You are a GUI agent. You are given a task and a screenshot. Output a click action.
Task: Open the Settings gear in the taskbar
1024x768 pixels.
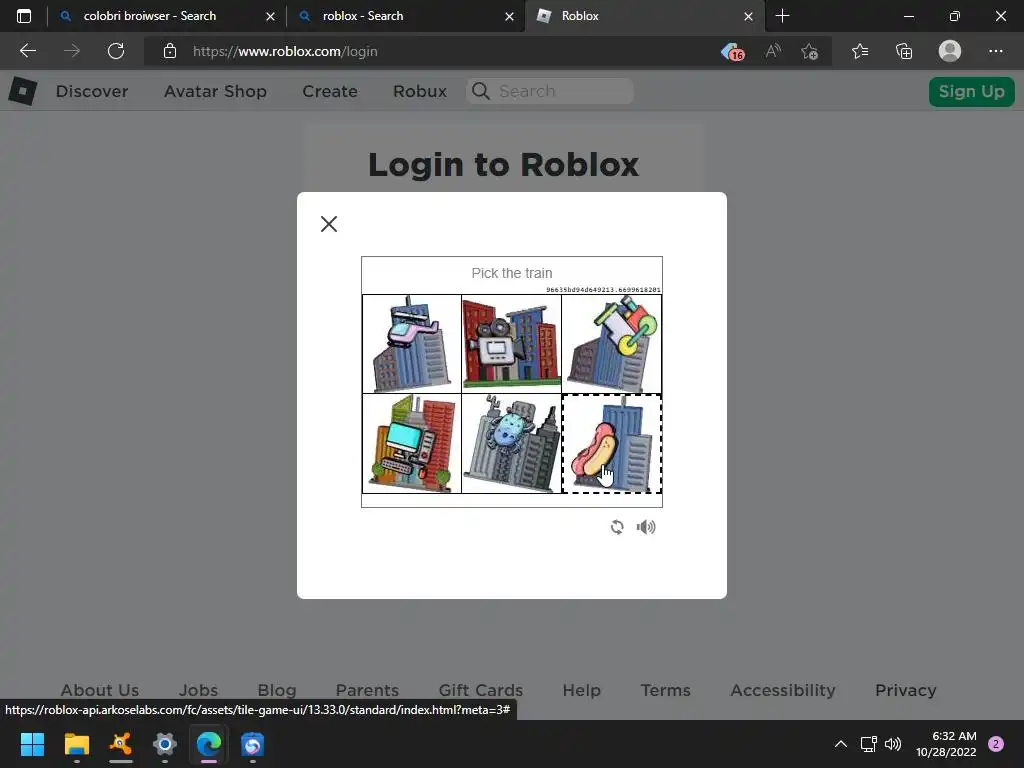pos(165,744)
